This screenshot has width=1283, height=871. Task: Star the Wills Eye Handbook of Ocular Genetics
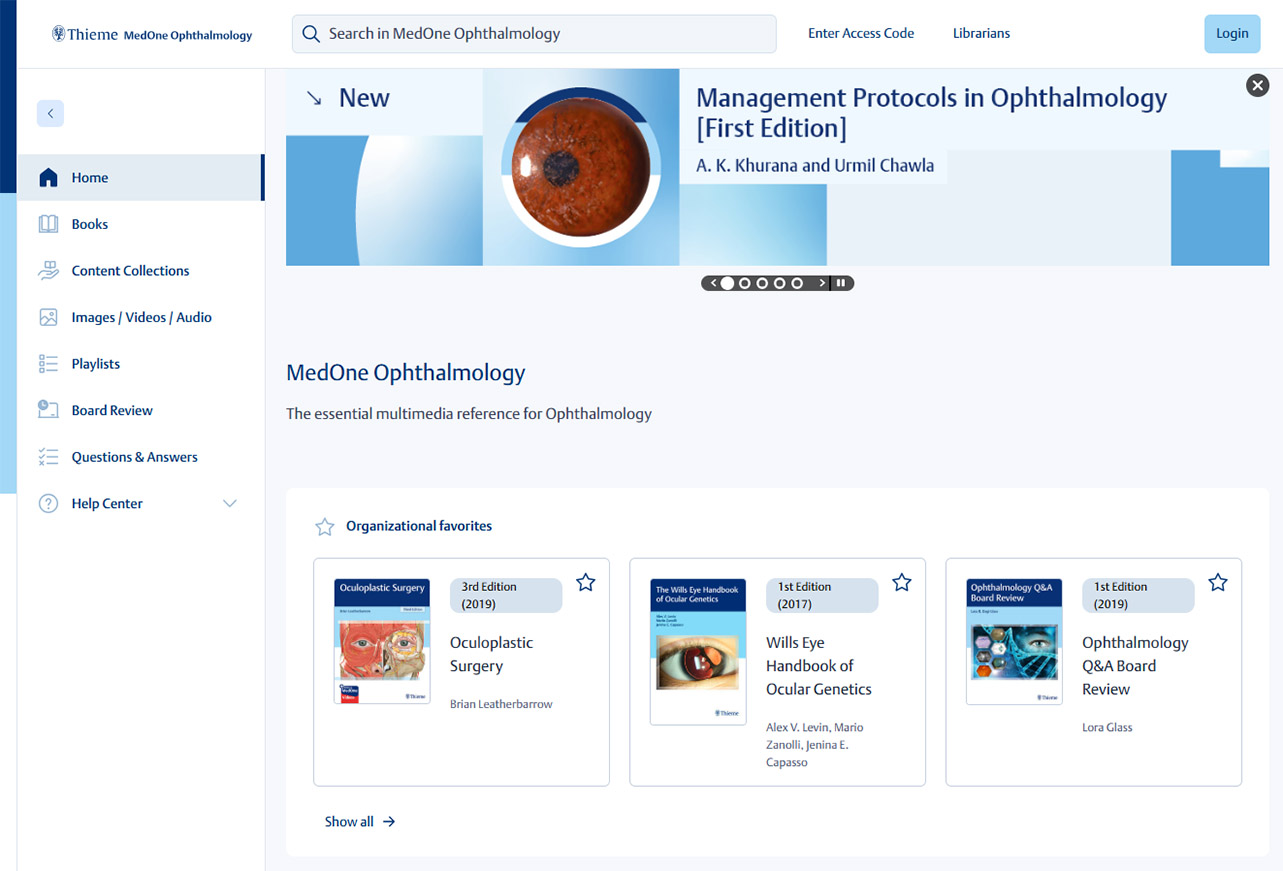coord(902,582)
